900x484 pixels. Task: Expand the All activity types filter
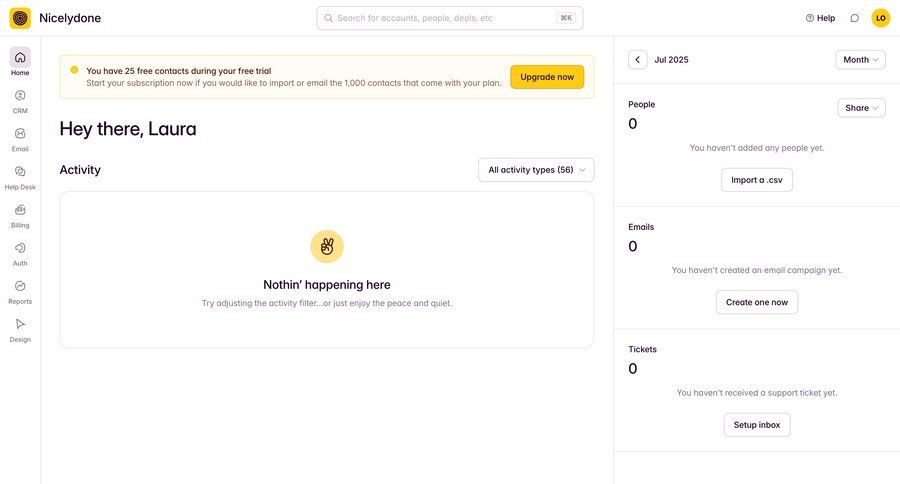[x=536, y=170]
